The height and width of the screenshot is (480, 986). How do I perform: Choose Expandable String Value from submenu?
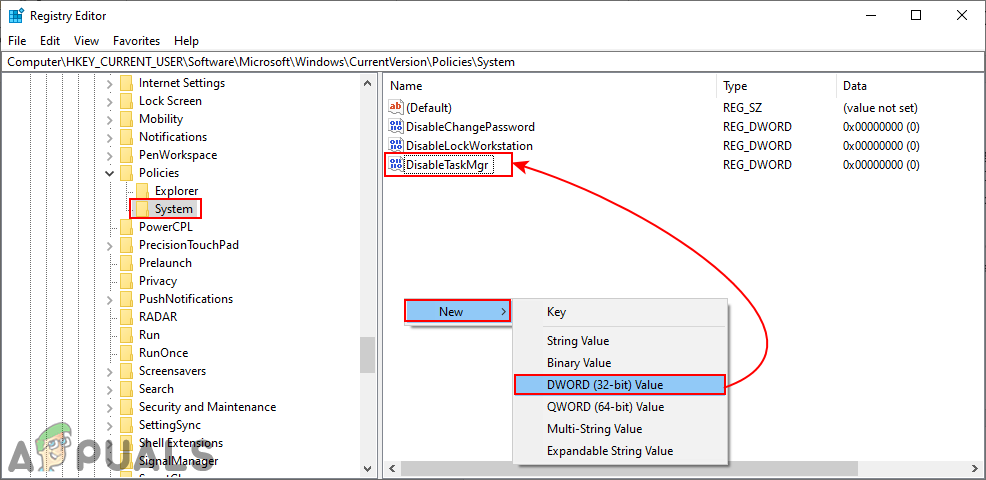click(x=619, y=451)
